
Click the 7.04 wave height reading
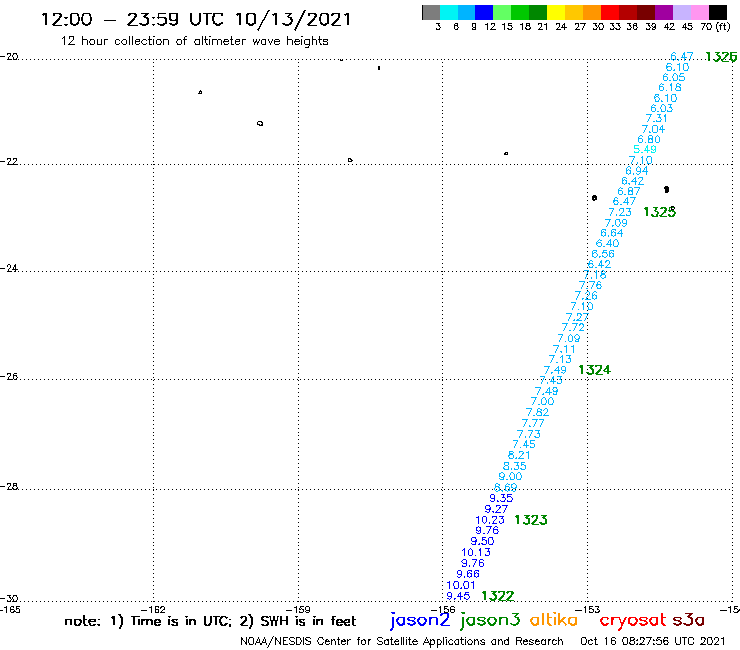[654, 129]
